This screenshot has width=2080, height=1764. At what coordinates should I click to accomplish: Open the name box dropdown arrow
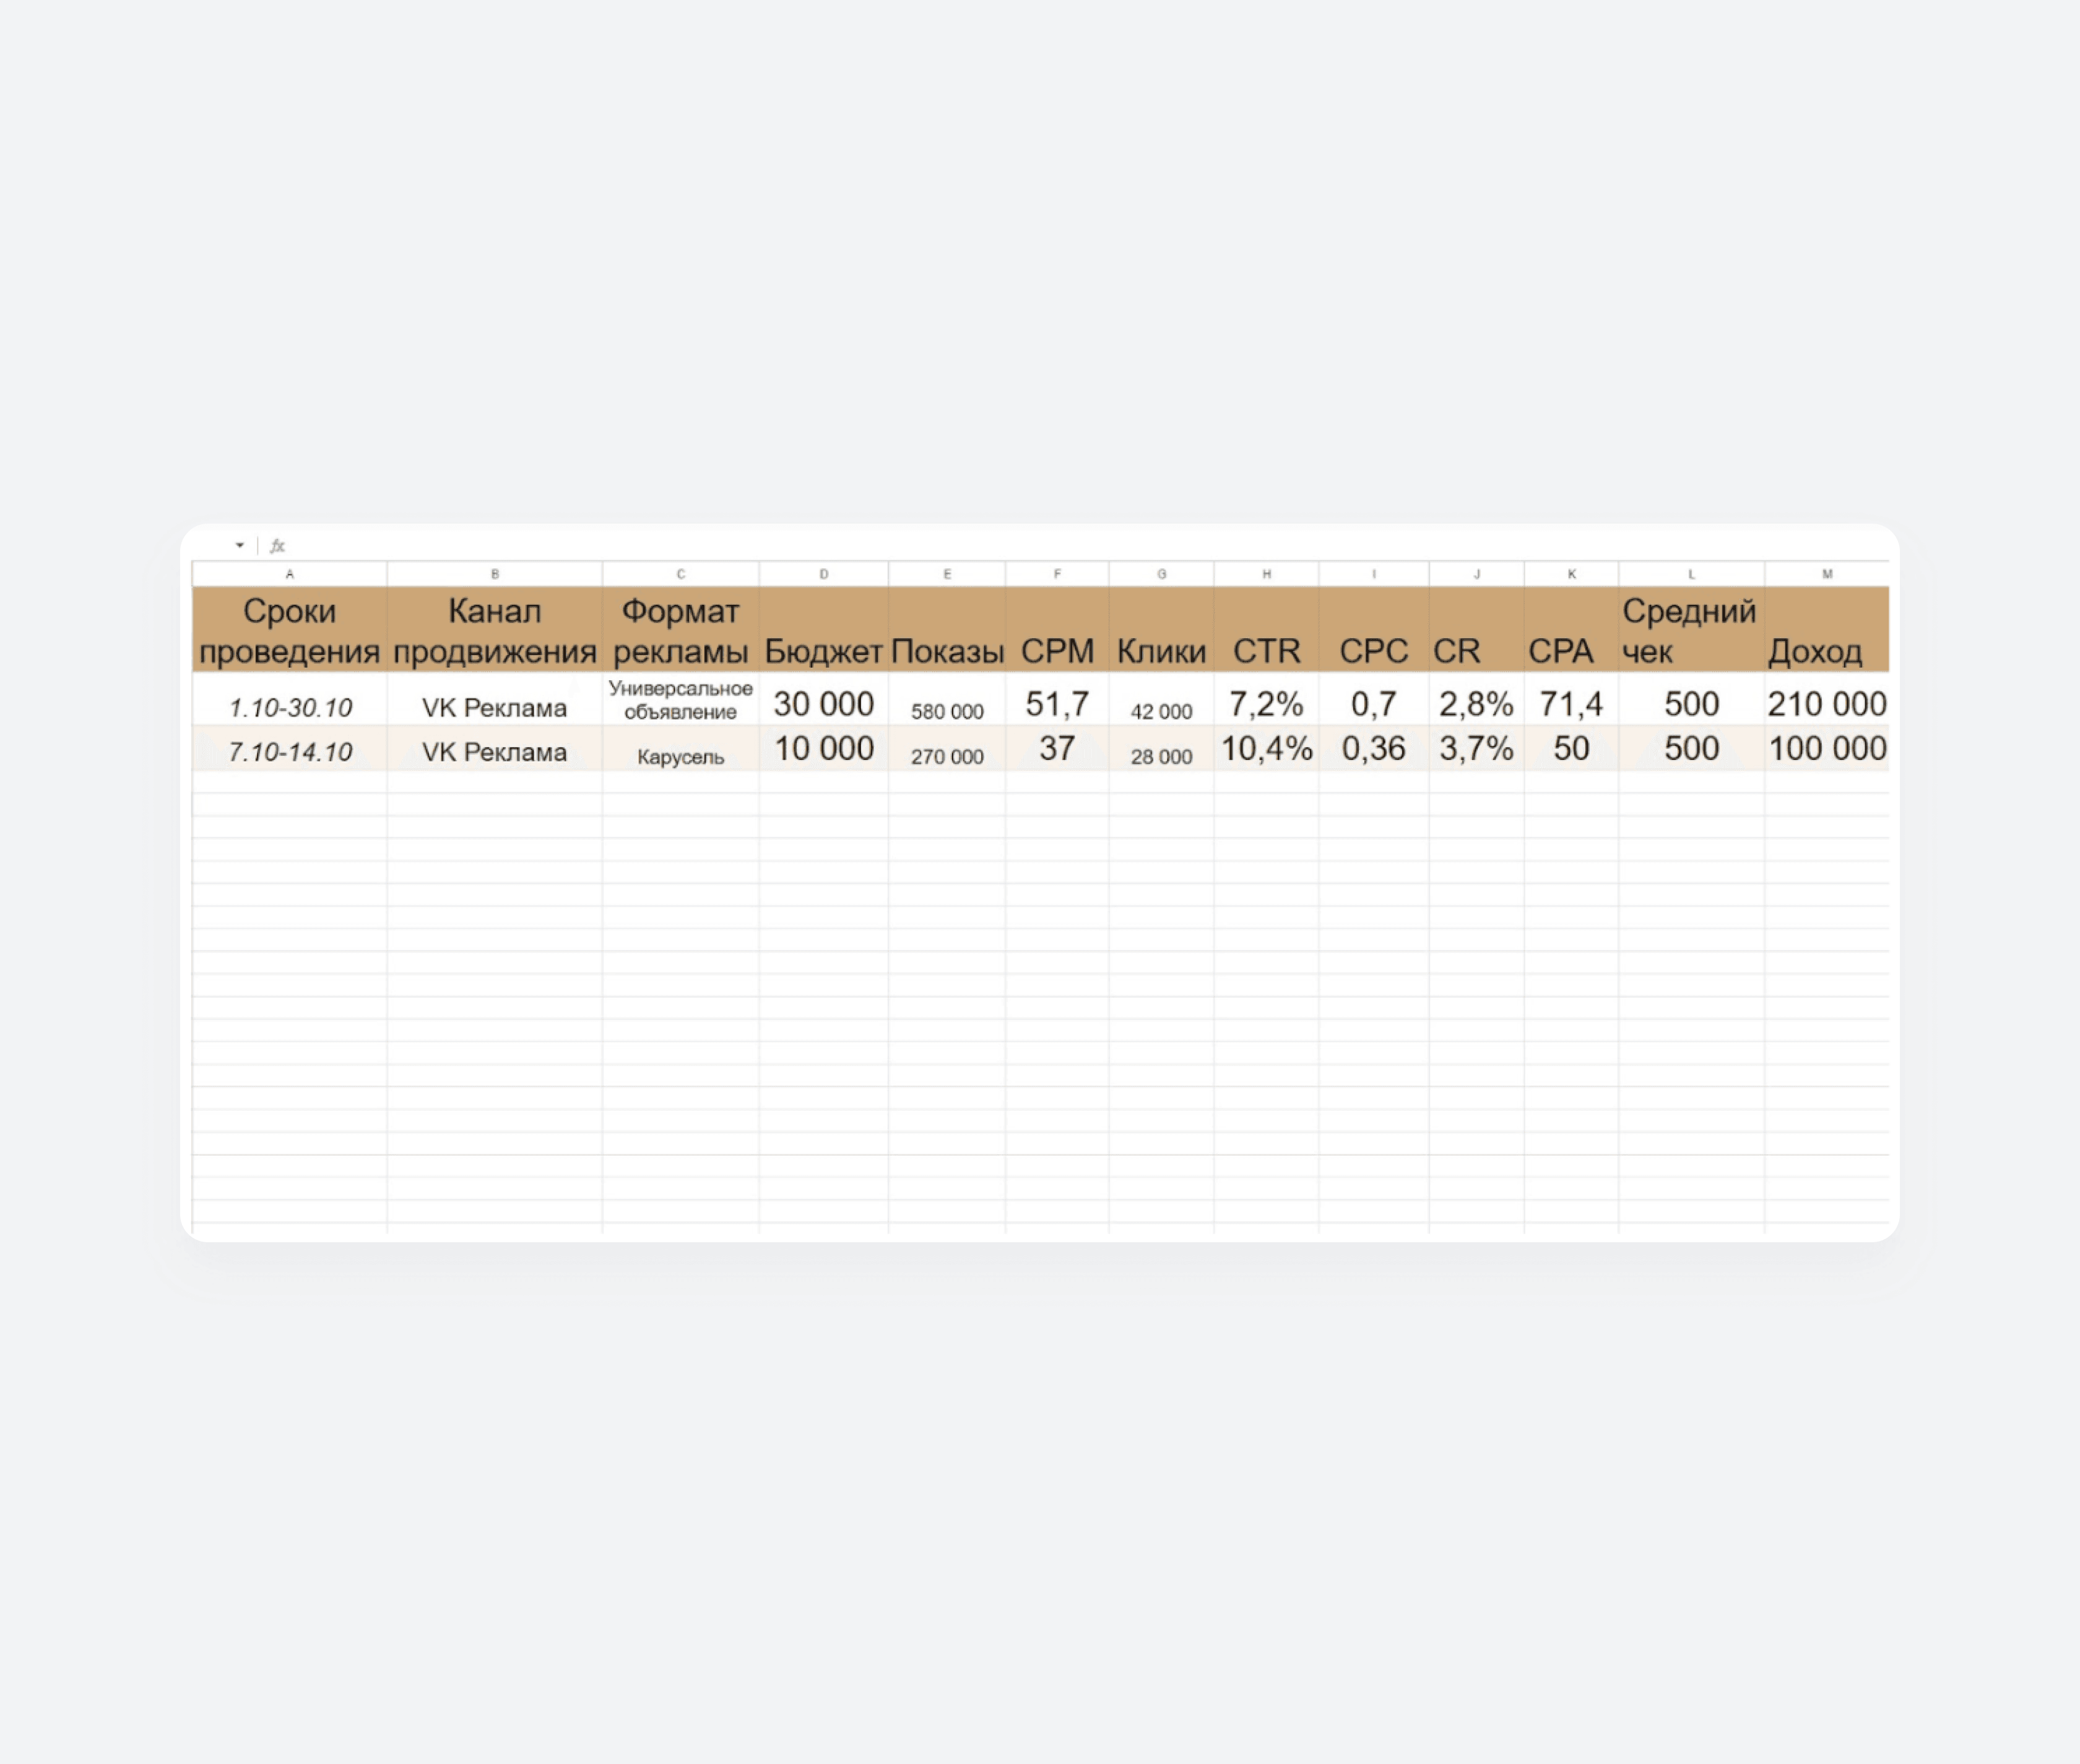click(240, 545)
